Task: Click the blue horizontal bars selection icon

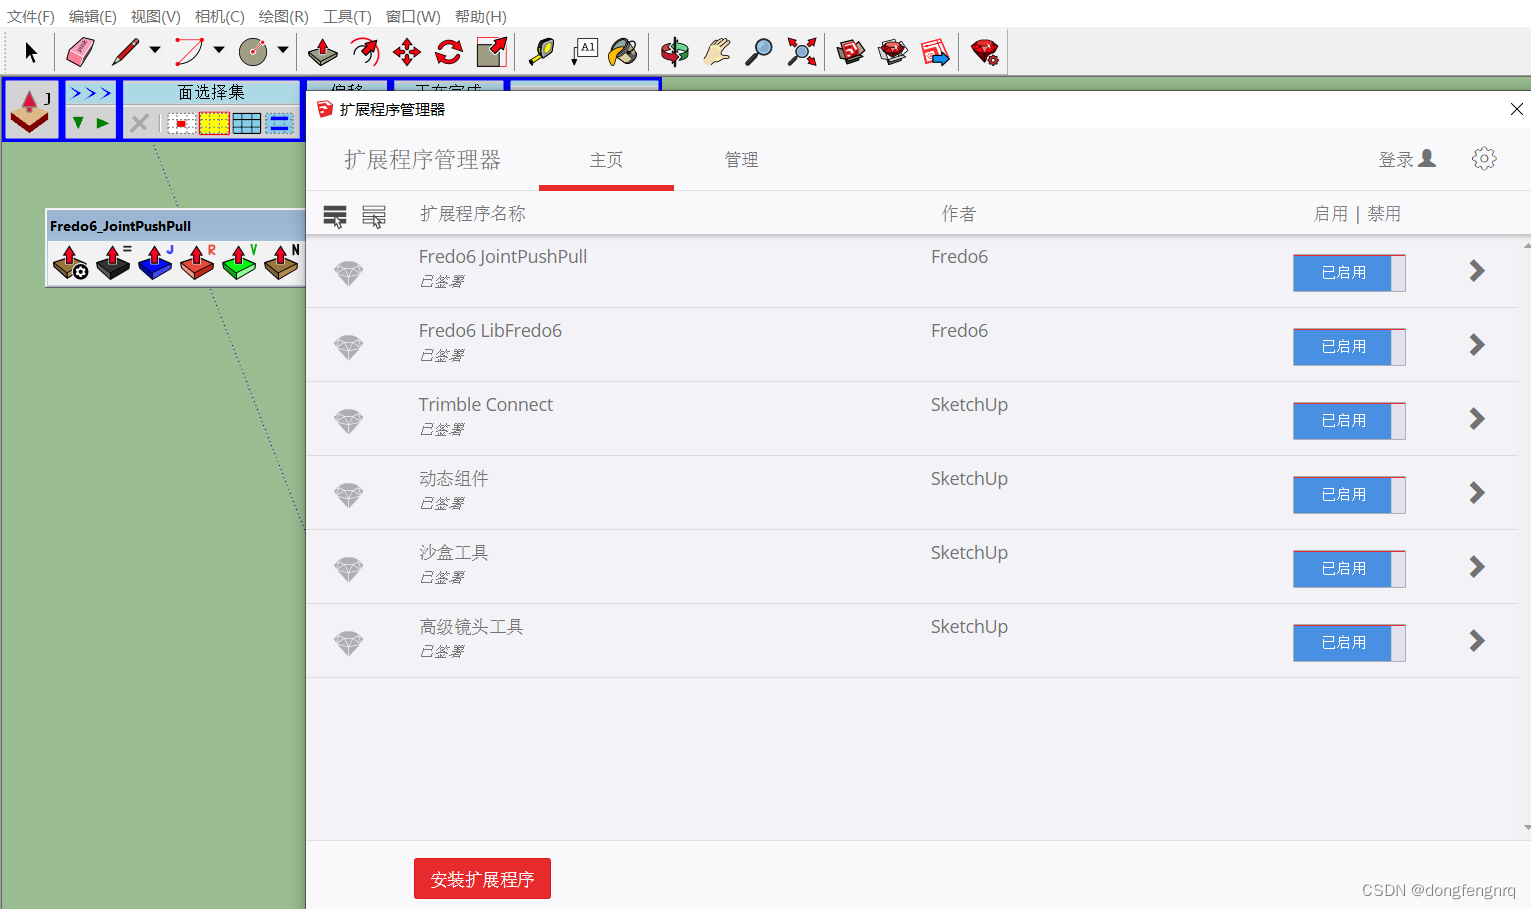Action: pyautogui.click(x=280, y=123)
